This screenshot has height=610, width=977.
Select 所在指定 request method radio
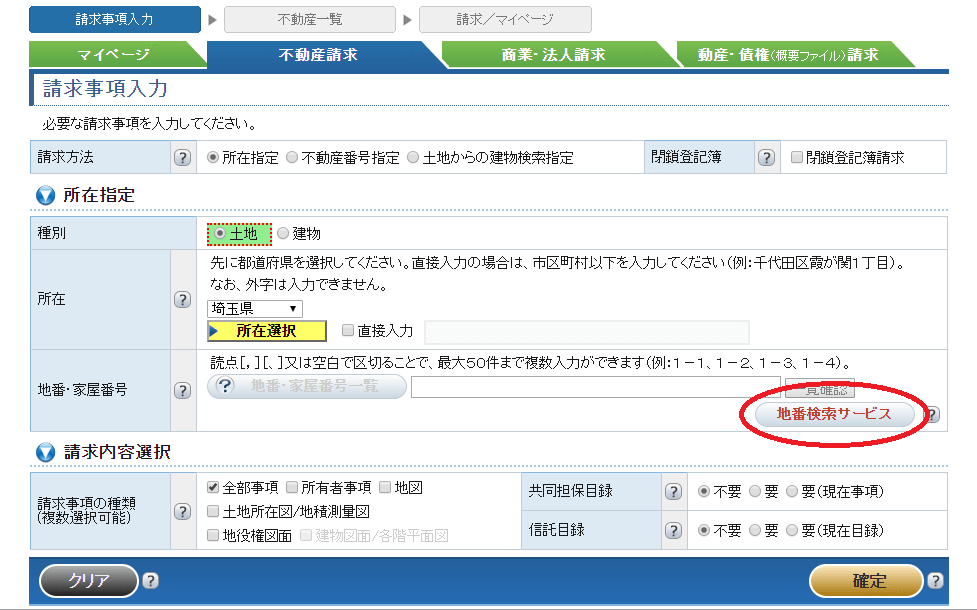pos(213,158)
